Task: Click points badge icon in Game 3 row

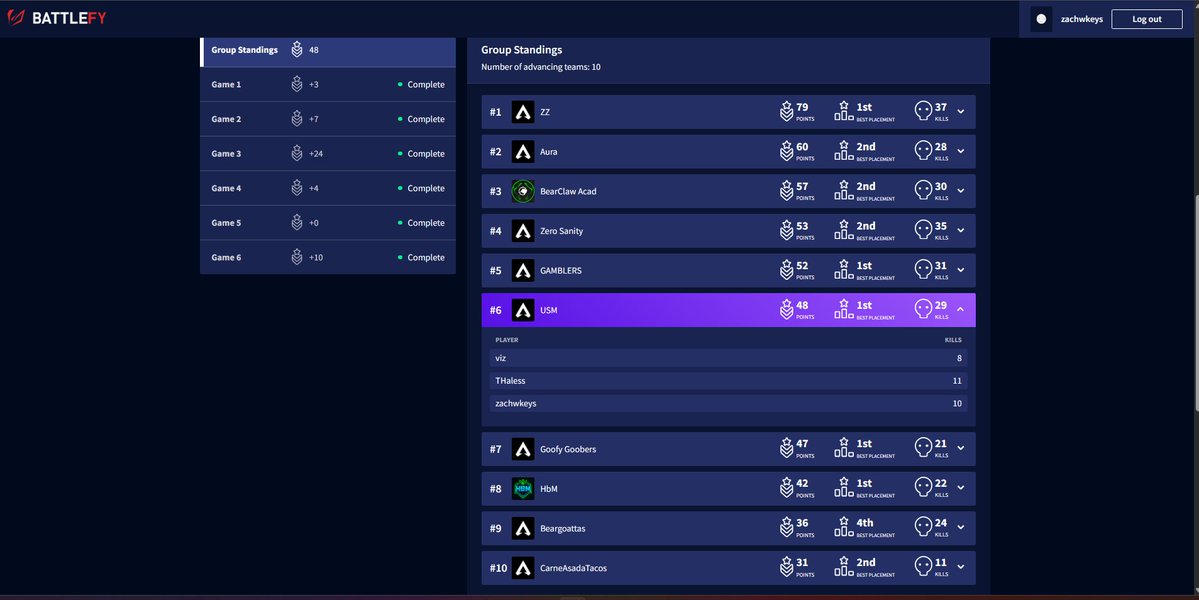Action: [297, 154]
